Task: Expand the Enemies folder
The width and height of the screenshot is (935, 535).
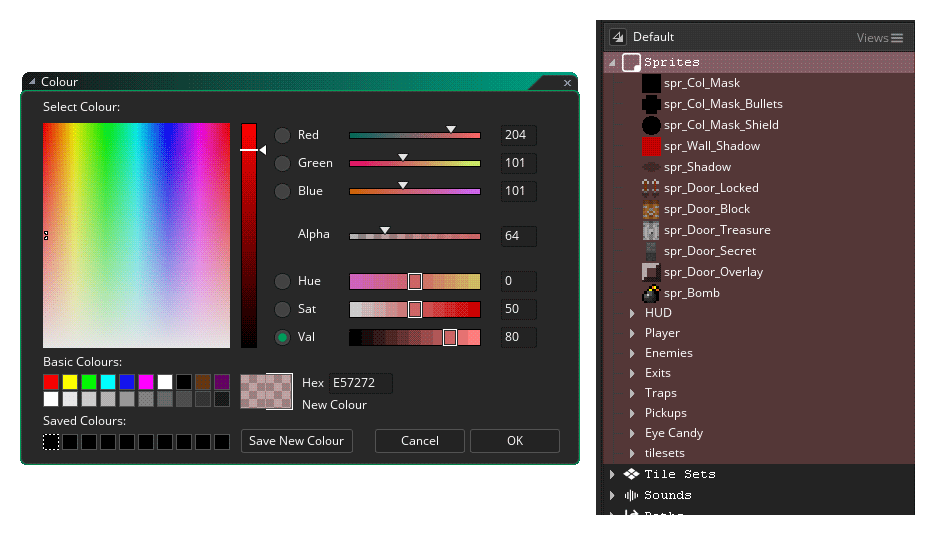Action: pos(632,353)
